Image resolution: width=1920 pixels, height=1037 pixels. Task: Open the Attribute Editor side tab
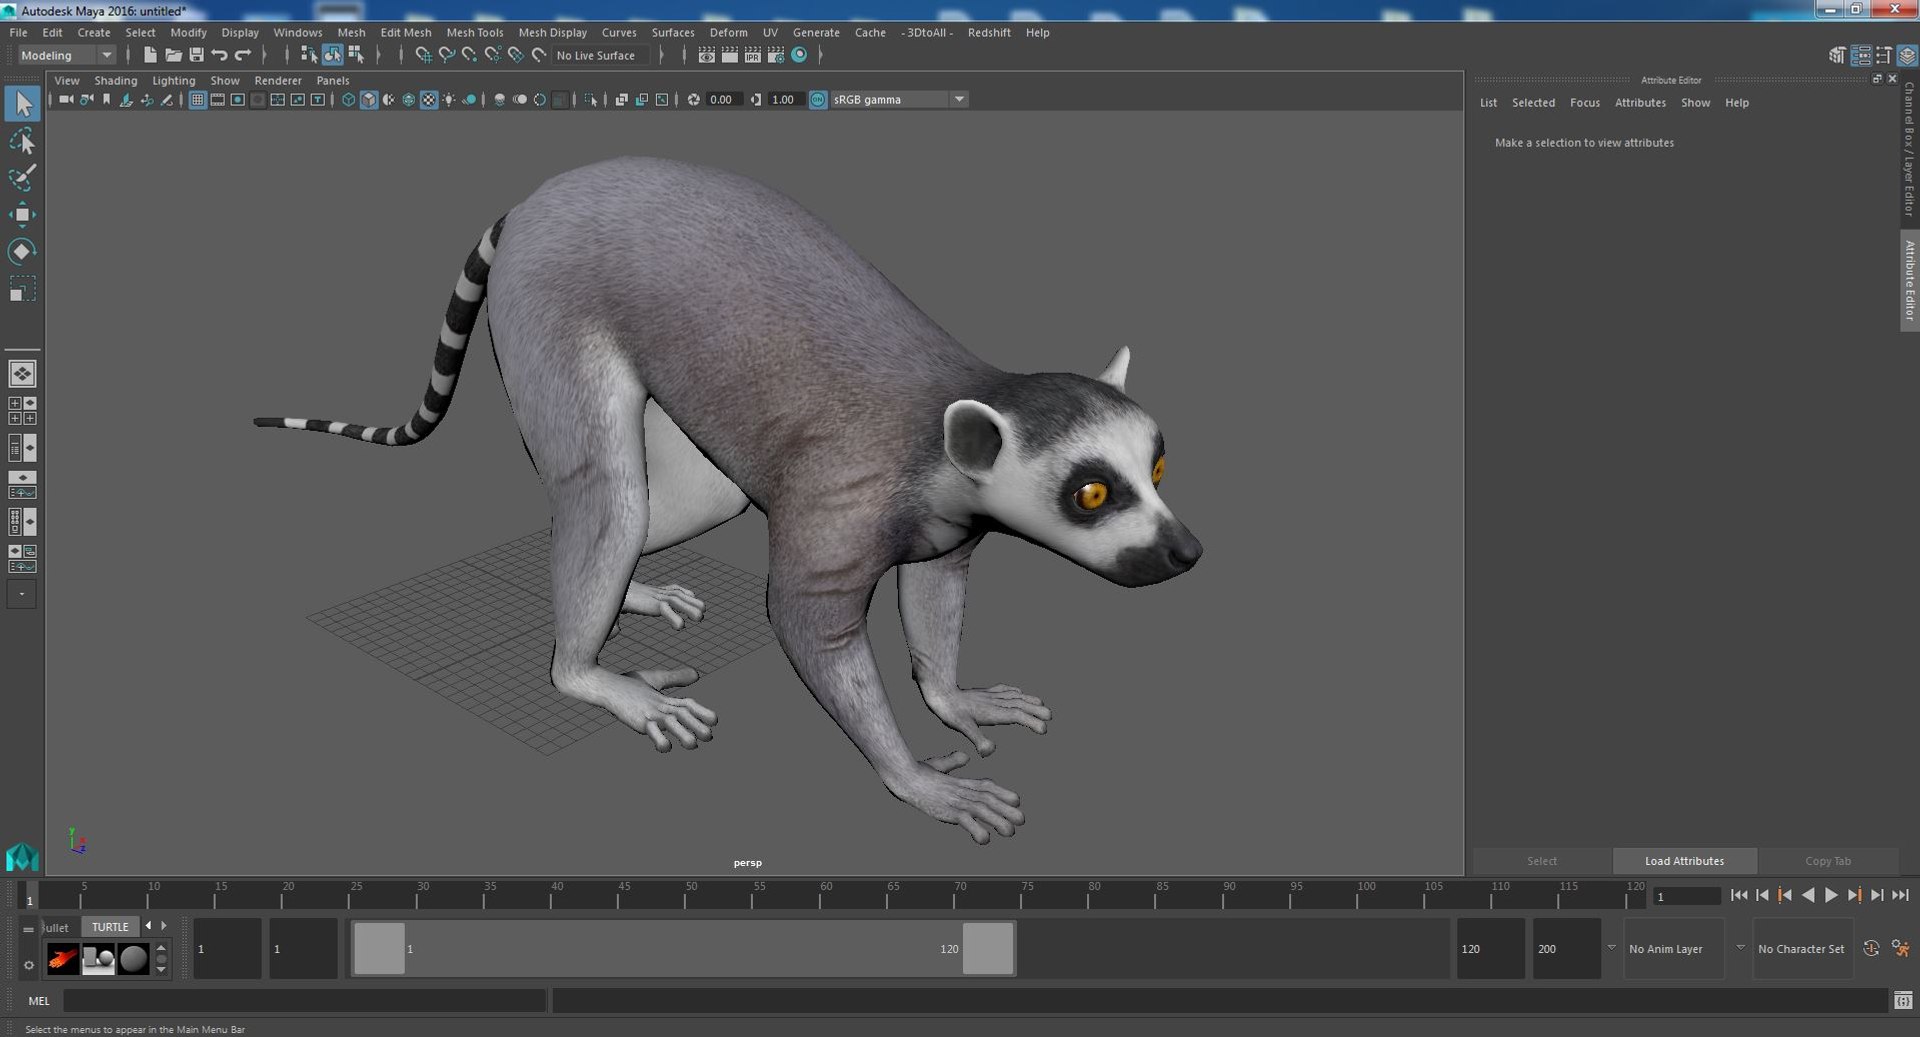(x=1909, y=280)
